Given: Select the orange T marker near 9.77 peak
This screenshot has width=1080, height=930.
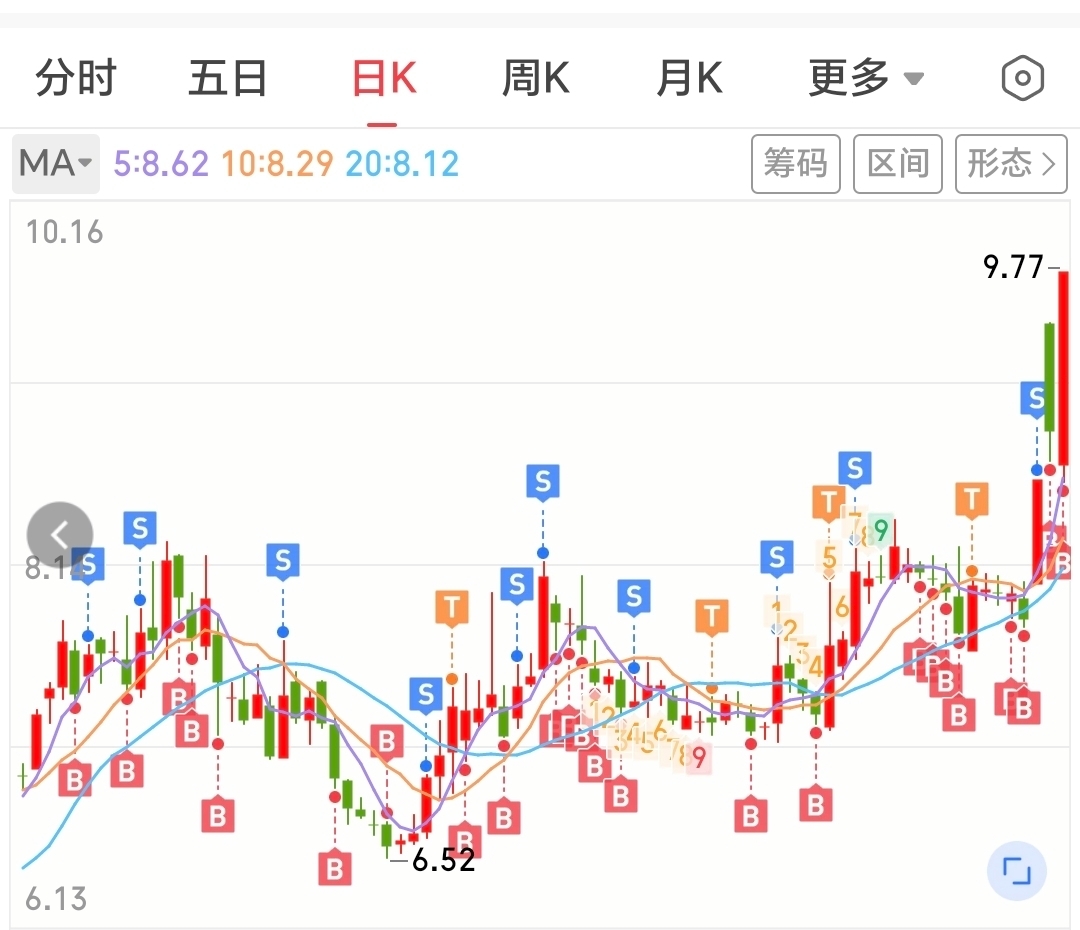Looking at the screenshot, I should pyautogui.click(x=972, y=499).
